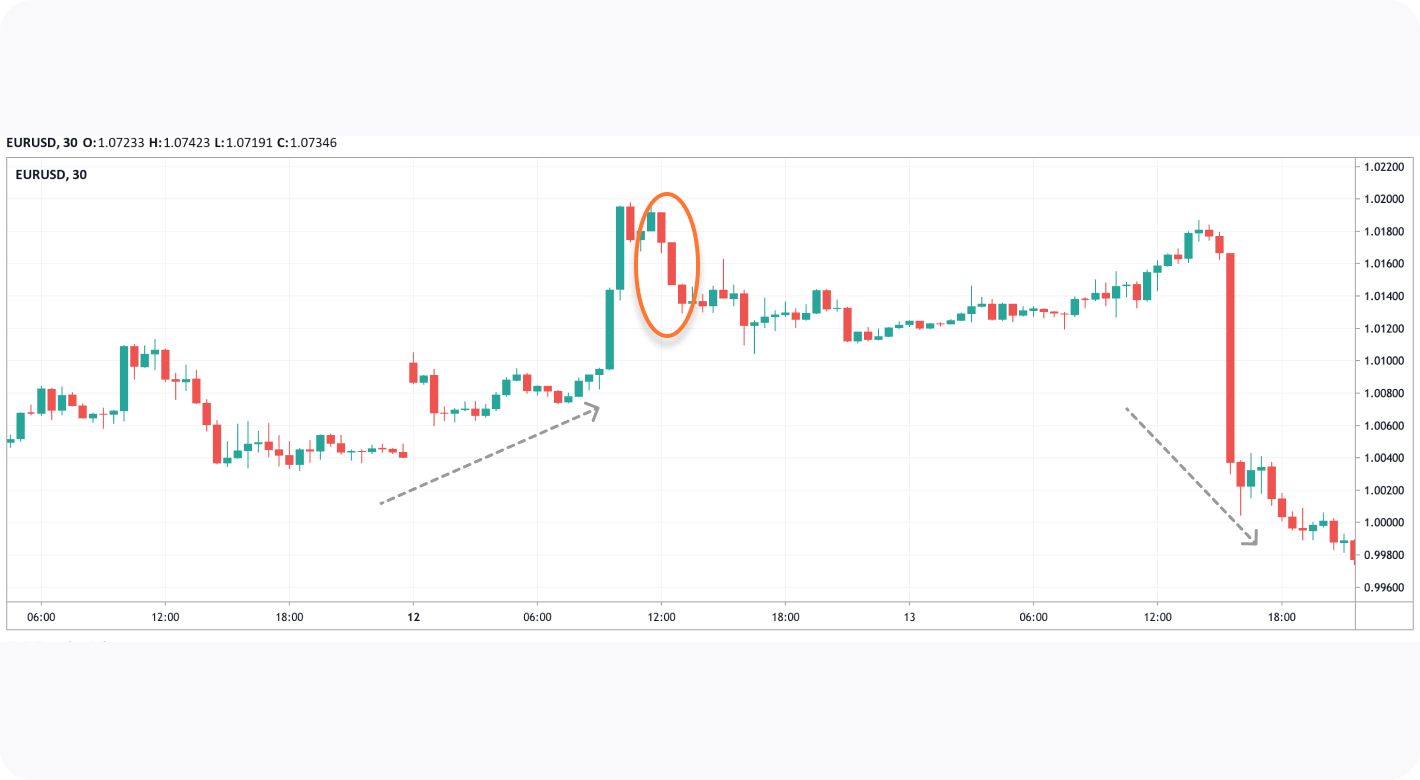
Task: Select the downward dashed trend arrow
Action: (1192, 476)
